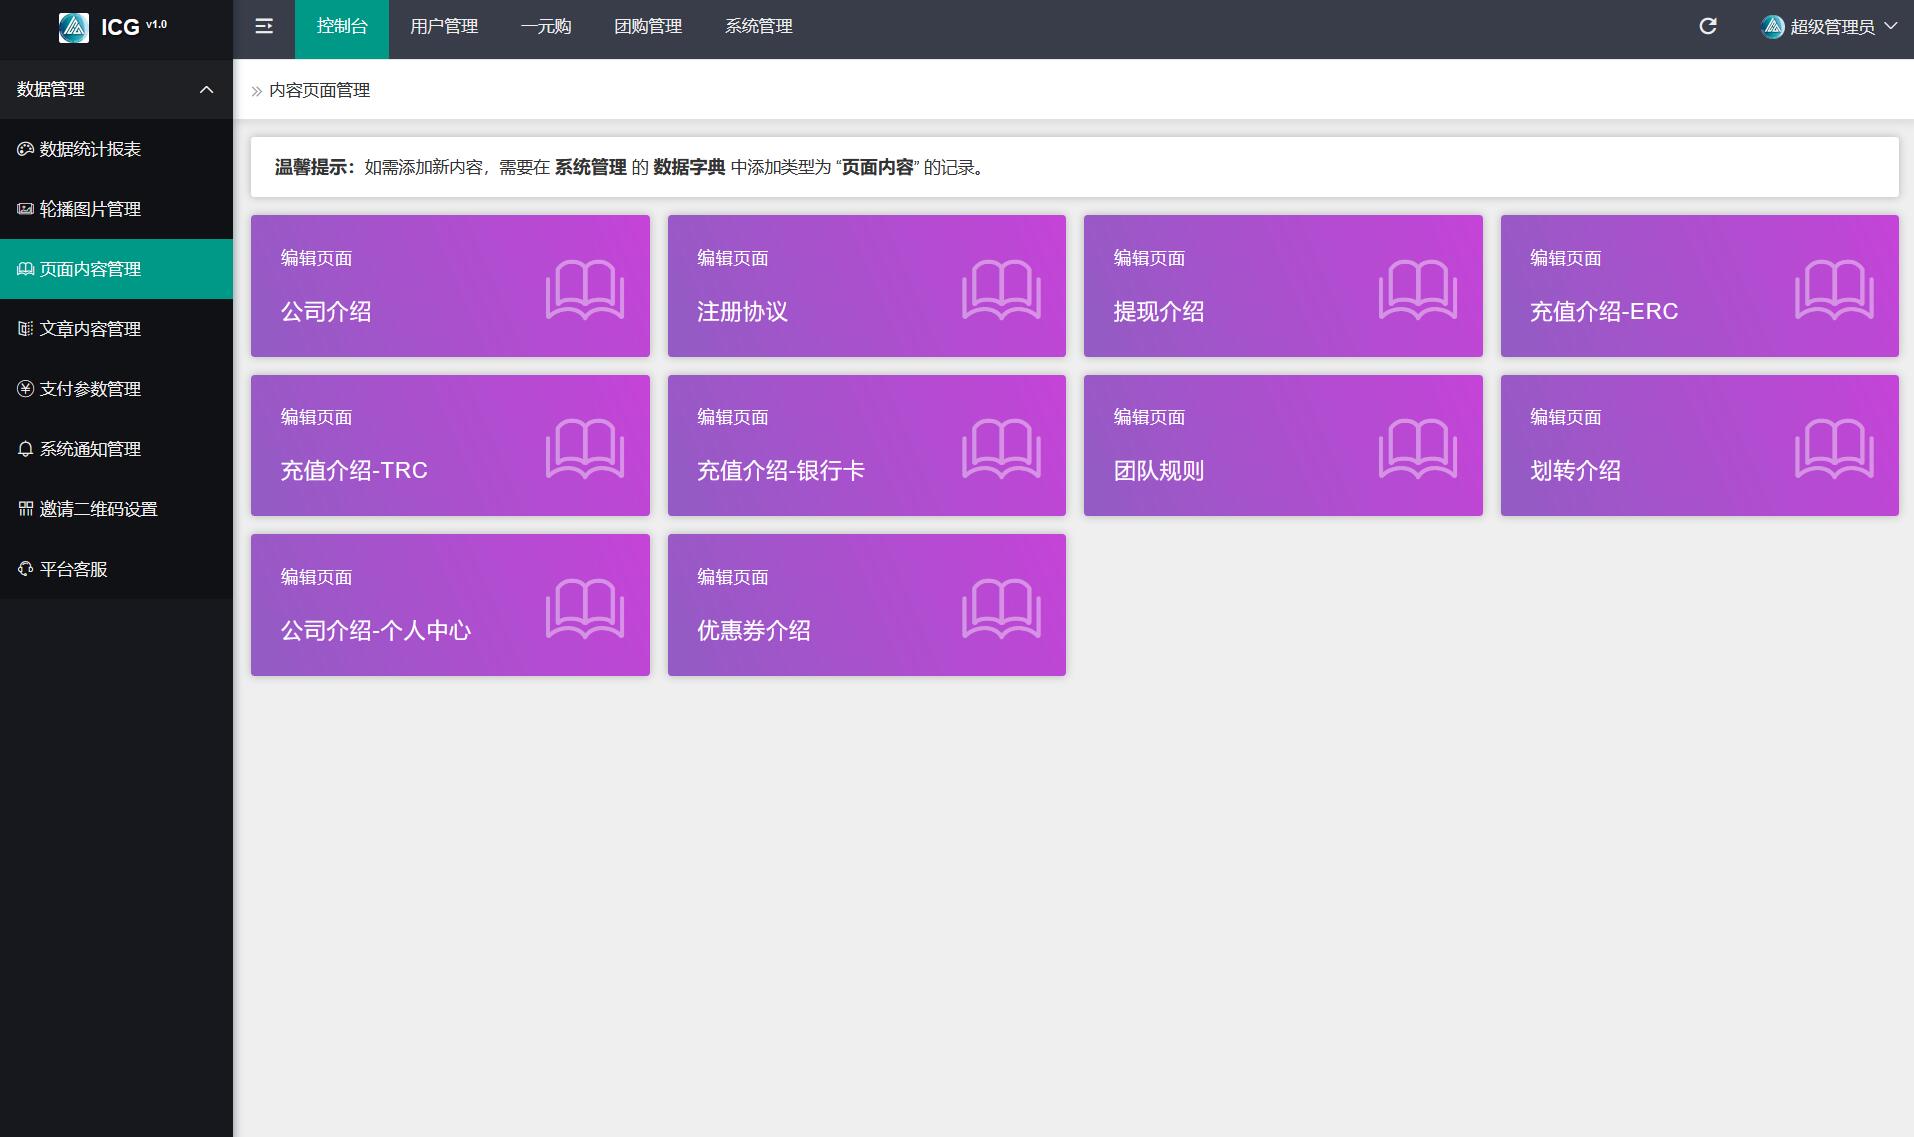1914x1137 pixels.
Task: Collapse the 数据管理 sidebar group chevron
Action: (207, 89)
